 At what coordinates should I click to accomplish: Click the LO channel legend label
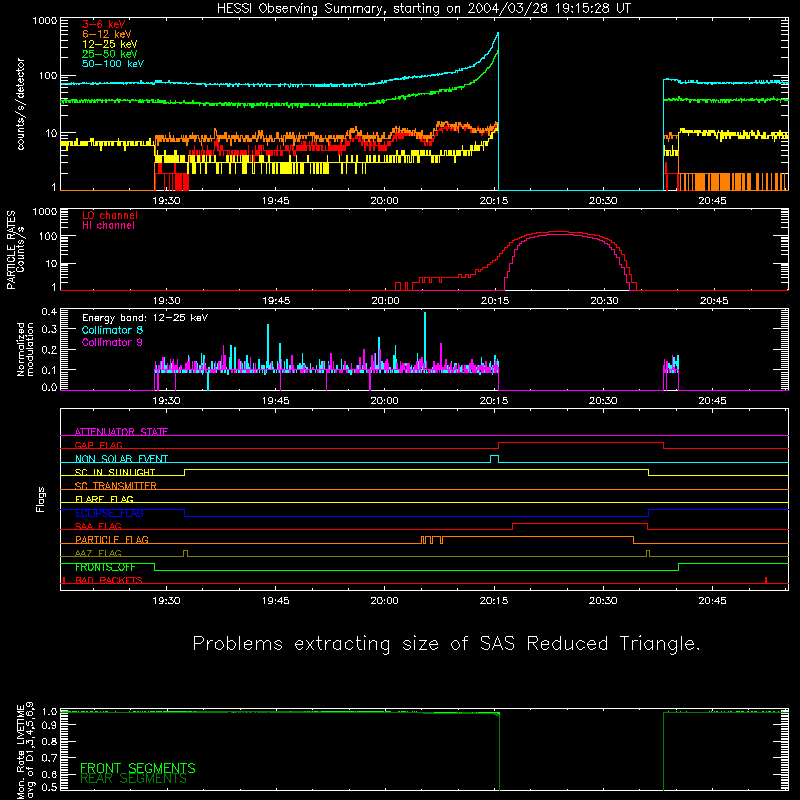[x=110, y=215]
